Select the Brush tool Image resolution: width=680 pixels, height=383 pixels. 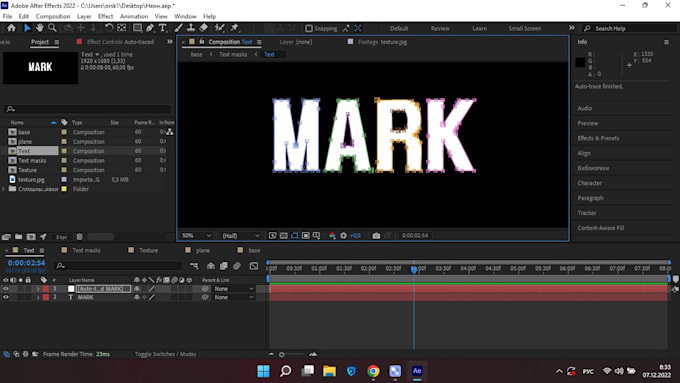click(x=178, y=28)
